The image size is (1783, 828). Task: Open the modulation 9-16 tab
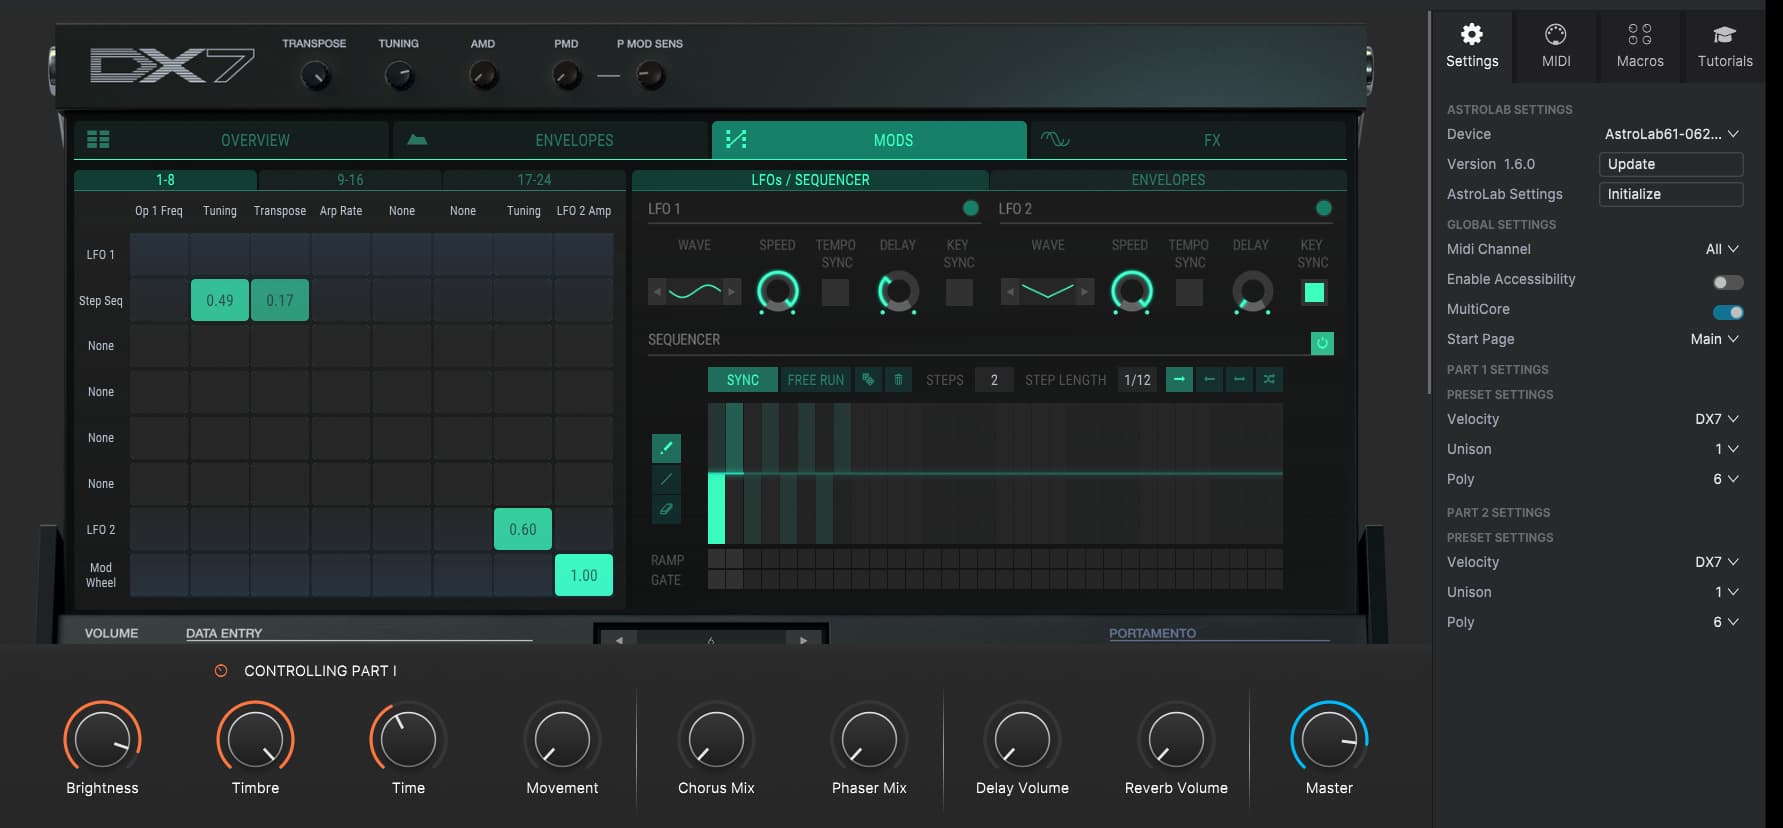pos(350,180)
